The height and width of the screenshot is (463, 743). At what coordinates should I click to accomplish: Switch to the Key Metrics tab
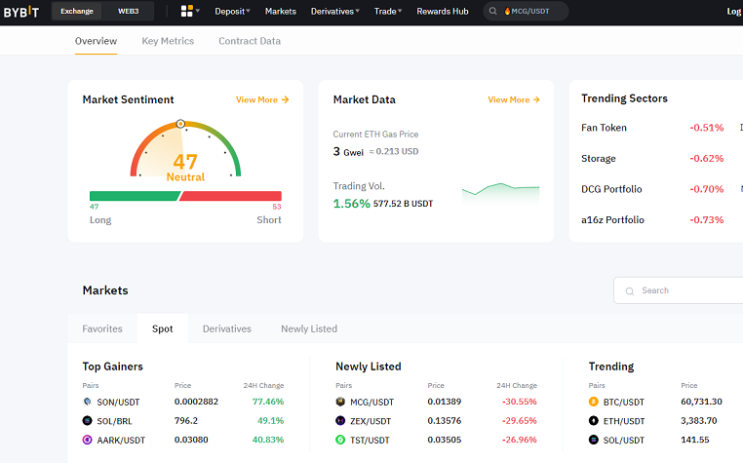point(168,41)
